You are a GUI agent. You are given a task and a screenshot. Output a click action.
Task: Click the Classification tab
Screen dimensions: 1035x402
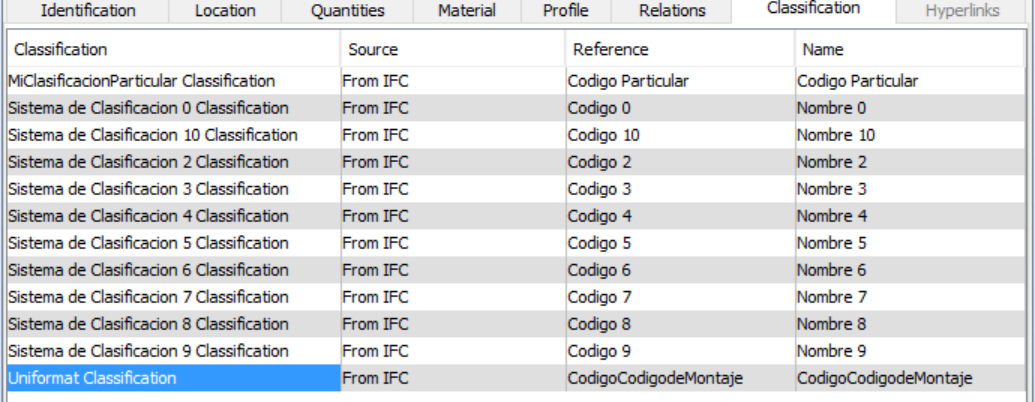(813, 8)
